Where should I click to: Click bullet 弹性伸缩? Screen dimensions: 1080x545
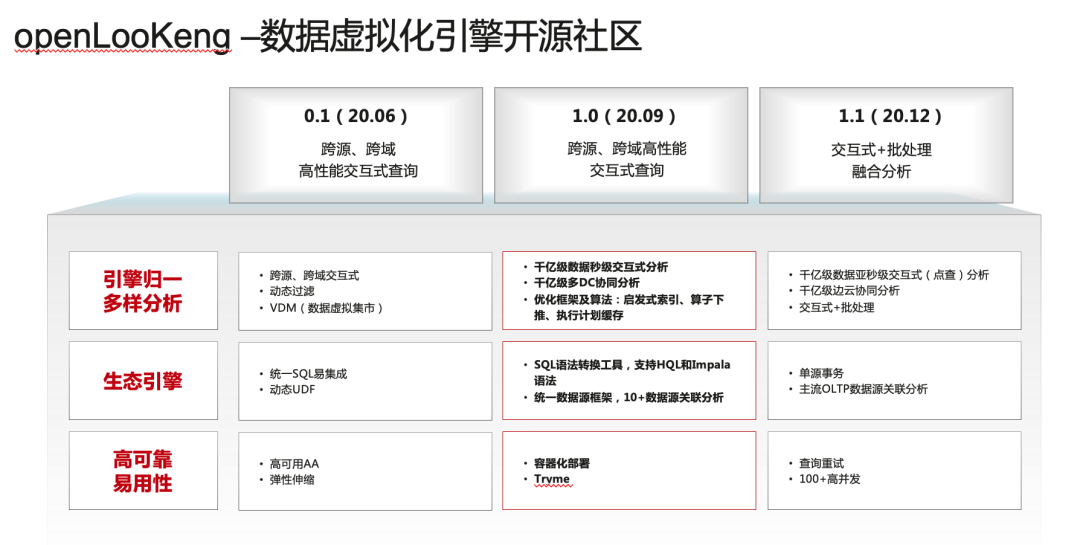pos(292,480)
